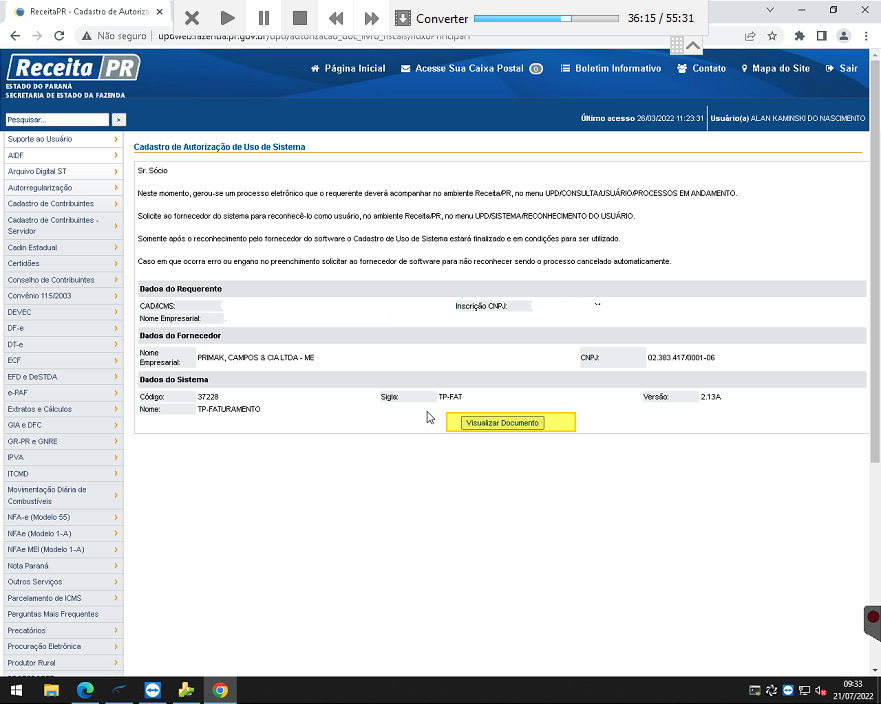Go to Página Inicial
This screenshot has height=704, width=881.
(348, 69)
